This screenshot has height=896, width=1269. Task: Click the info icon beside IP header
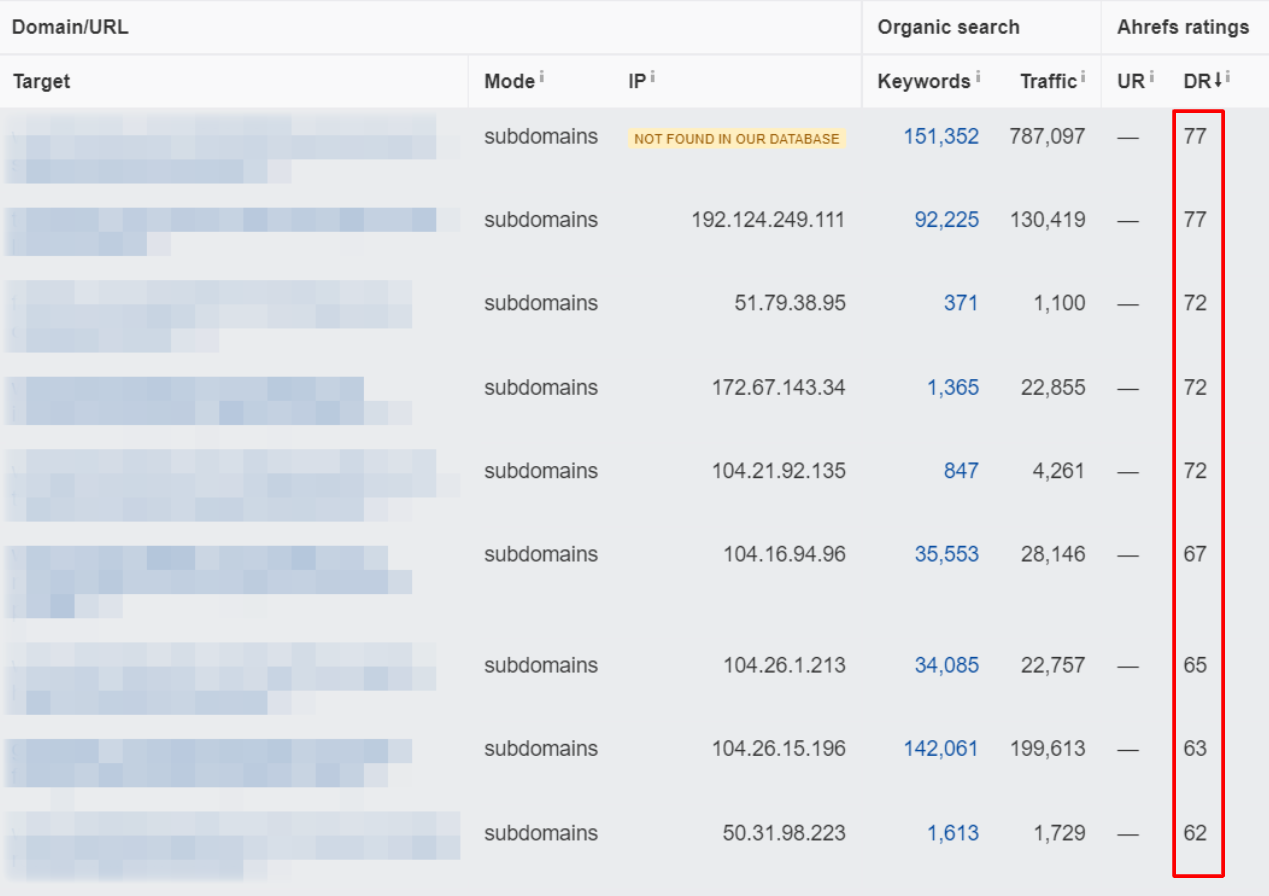point(652,76)
